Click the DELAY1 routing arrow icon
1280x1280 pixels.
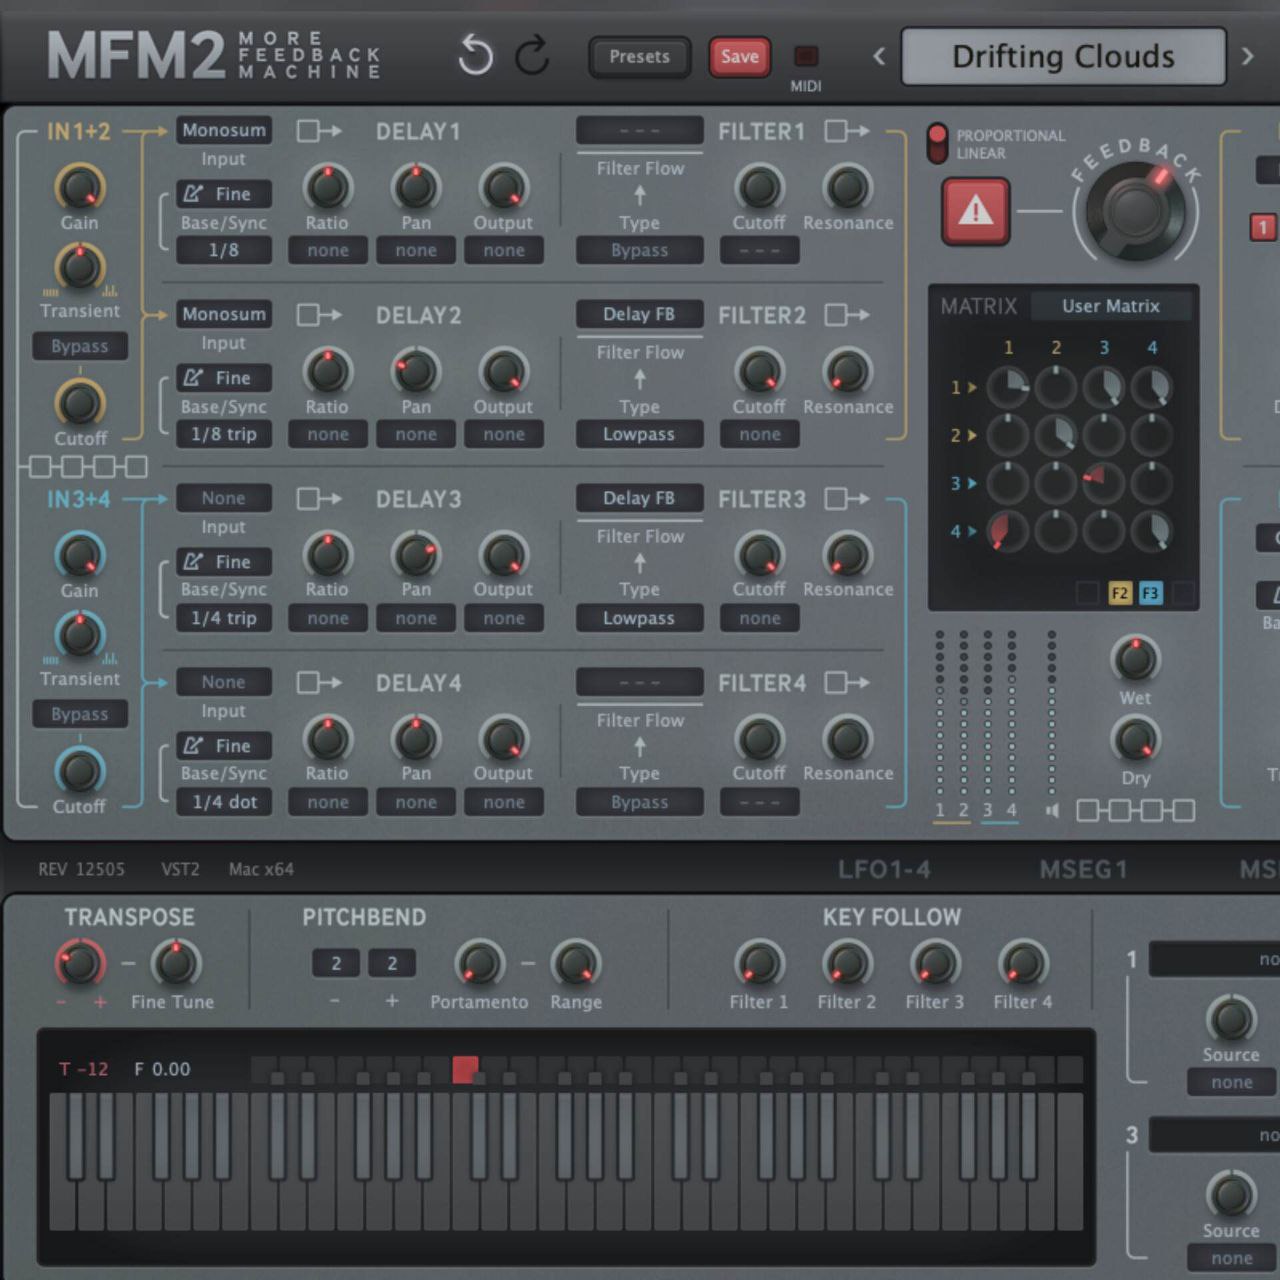point(319,131)
